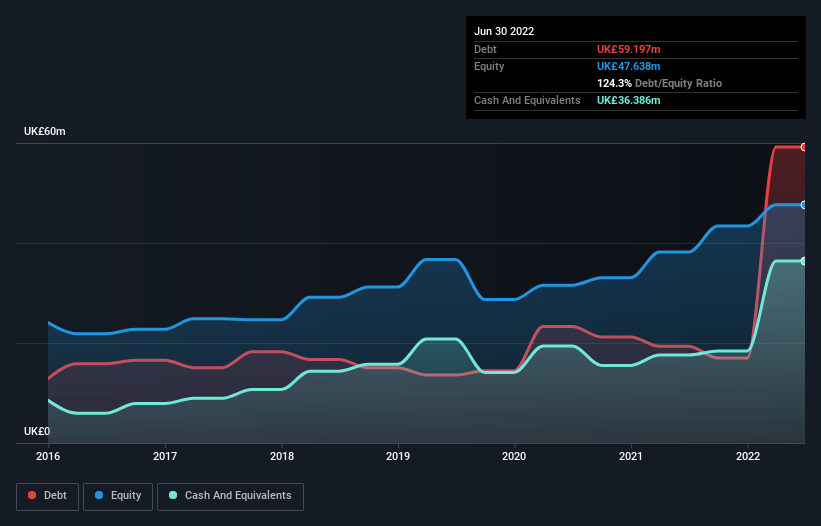The image size is (821, 526).
Task: Click the UK£59.197m debt value
Action: [628, 49]
